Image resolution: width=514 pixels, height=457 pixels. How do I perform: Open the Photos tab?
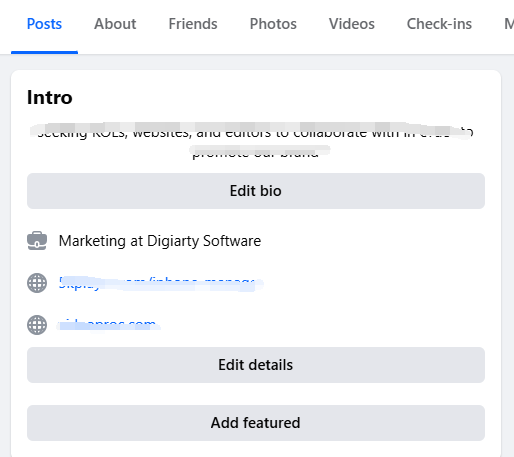(x=273, y=24)
